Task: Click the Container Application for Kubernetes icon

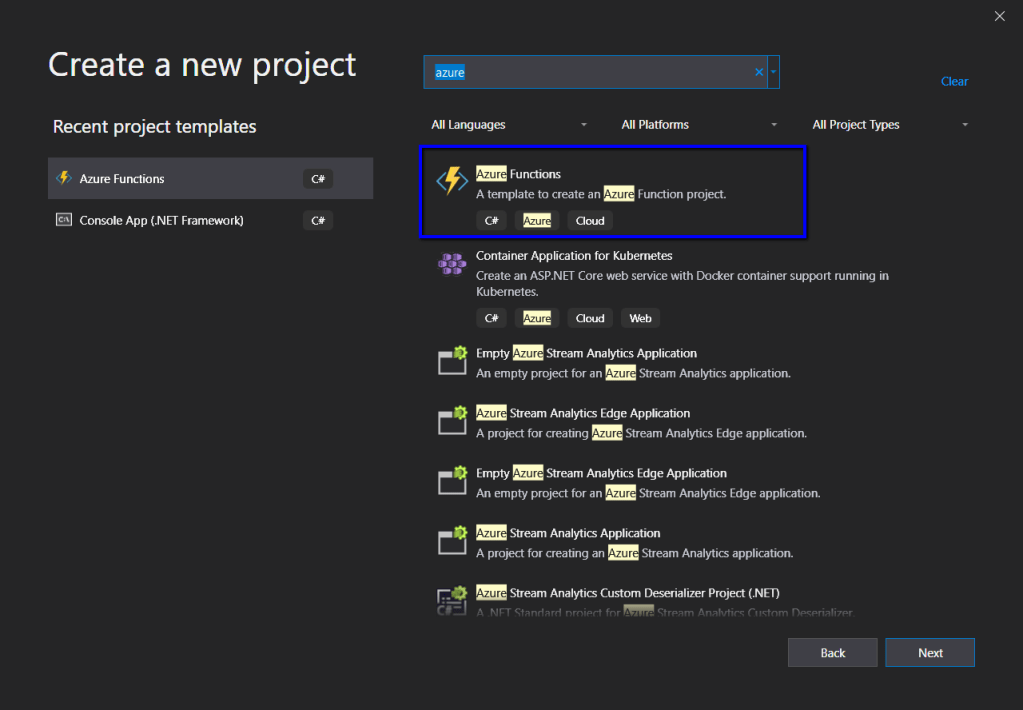Action: pos(452,264)
